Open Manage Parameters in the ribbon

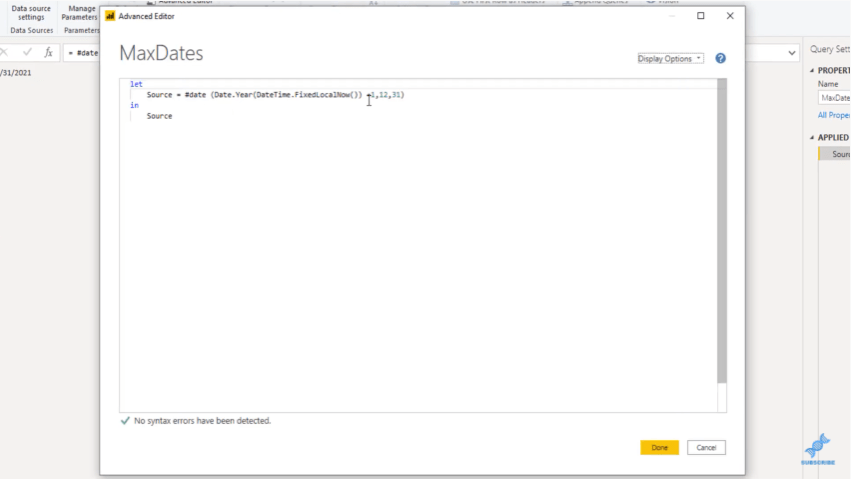click(x=80, y=13)
